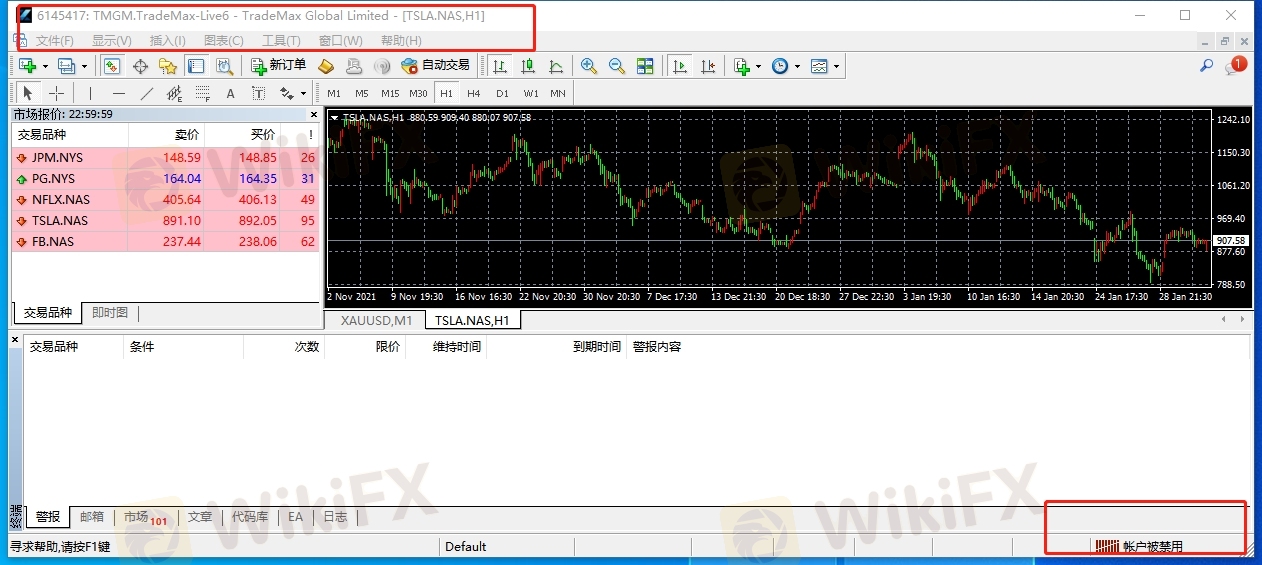Expand the new chart dropdown arrow

[45, 66]
